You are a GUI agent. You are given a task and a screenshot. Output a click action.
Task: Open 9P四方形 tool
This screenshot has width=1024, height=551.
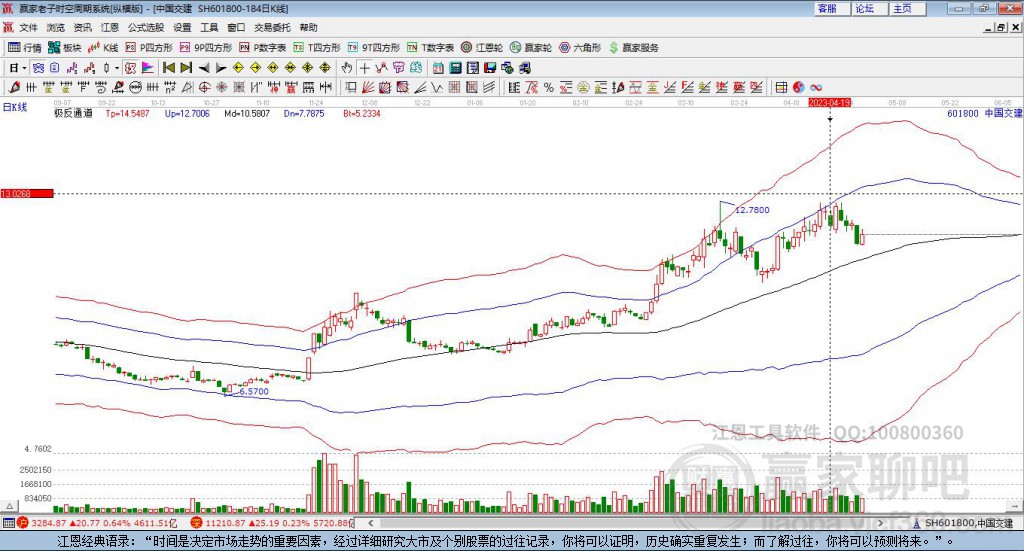click(x=206, y=48)
